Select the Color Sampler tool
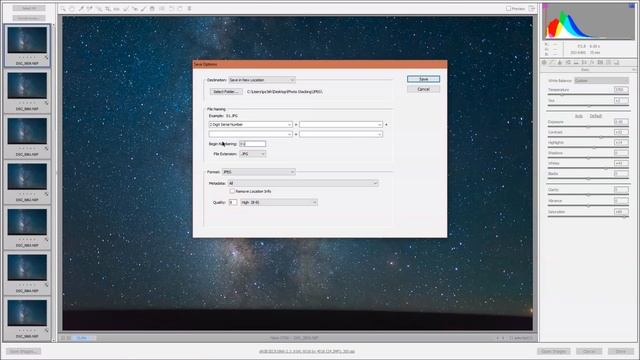The width and height of the screenshot is (640, 360). [x=90, y=9]
